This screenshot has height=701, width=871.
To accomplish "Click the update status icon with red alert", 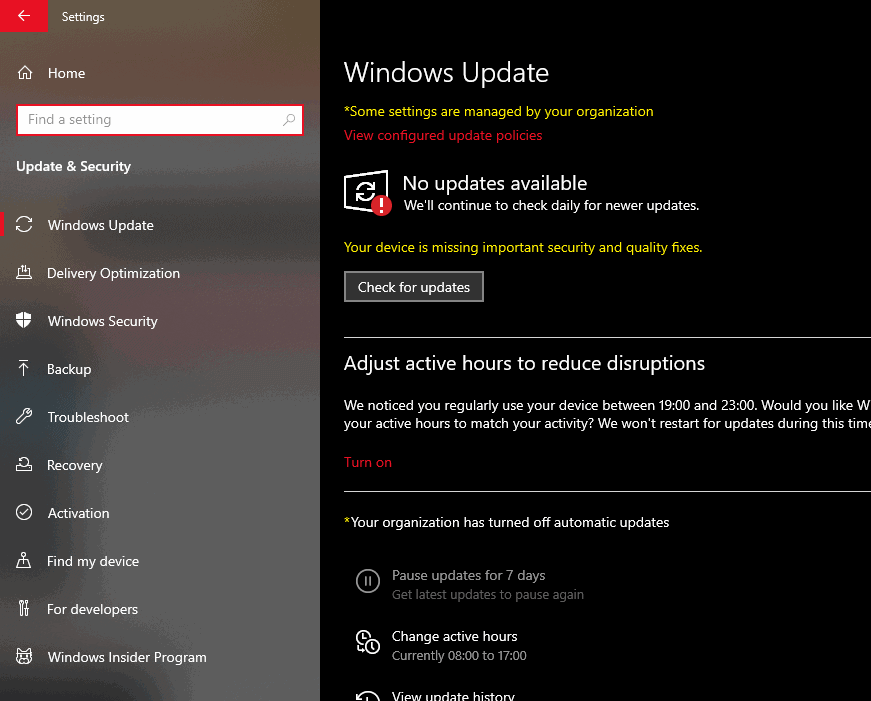I will (x=367, y=192).
